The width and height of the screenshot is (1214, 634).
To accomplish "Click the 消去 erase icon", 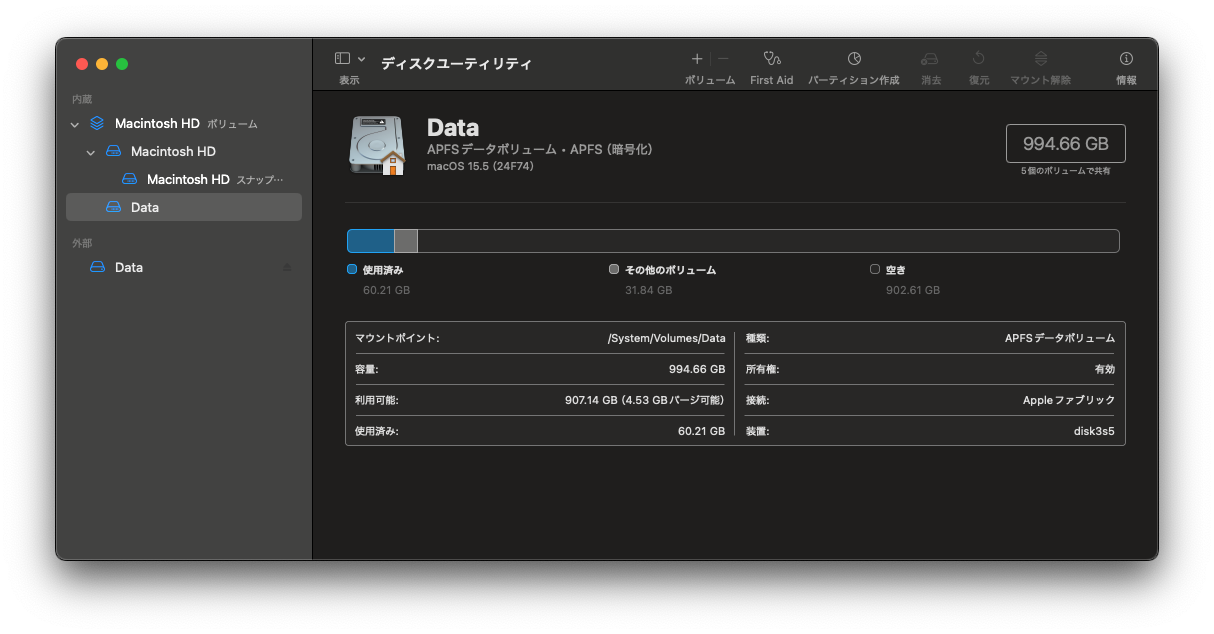I will pyautogui.click(x=930, y=59).
